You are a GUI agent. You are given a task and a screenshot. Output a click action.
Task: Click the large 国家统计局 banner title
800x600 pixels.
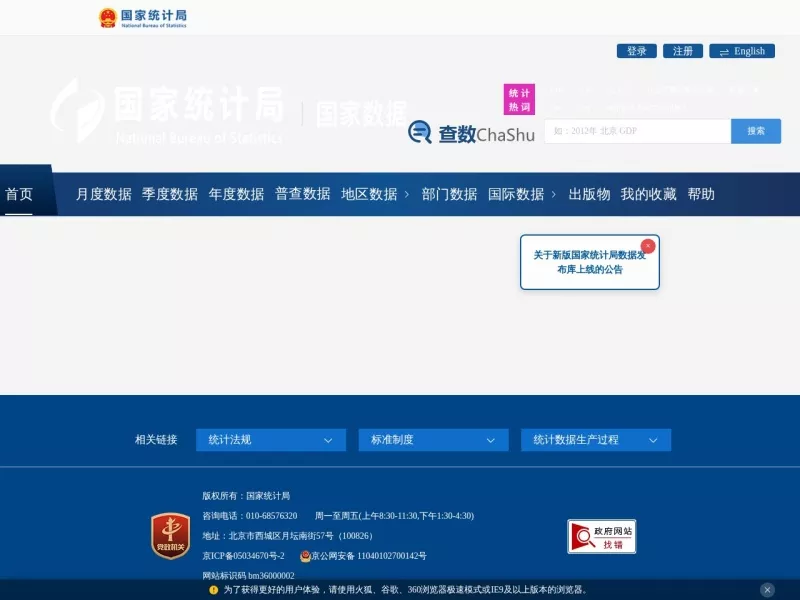[198, 104]
